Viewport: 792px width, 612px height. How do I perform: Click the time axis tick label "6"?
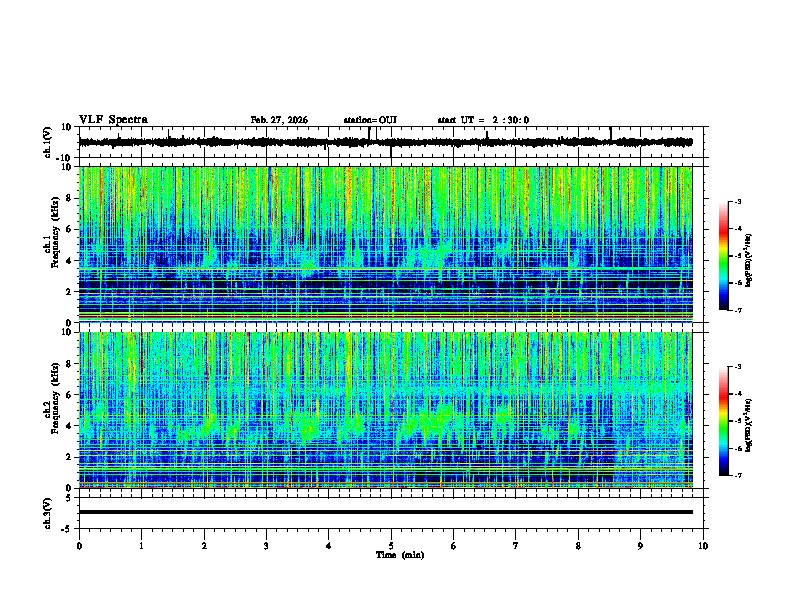point(454,546)
